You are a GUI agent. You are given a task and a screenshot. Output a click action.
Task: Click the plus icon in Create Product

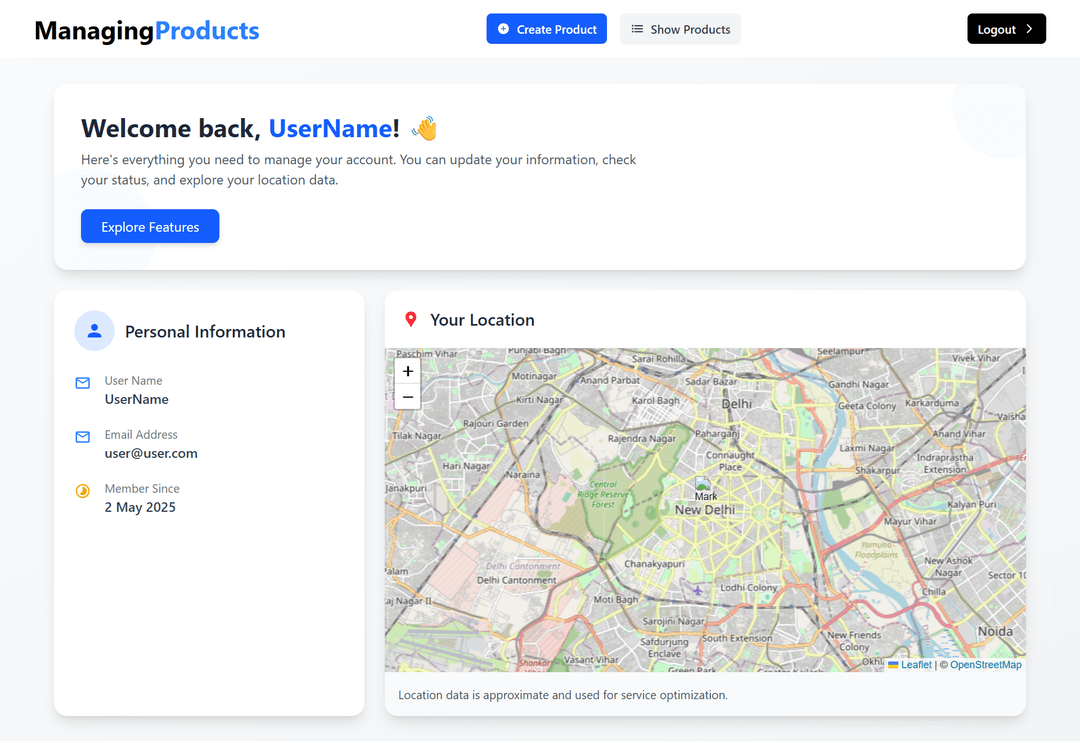click(x=503, y=29)
